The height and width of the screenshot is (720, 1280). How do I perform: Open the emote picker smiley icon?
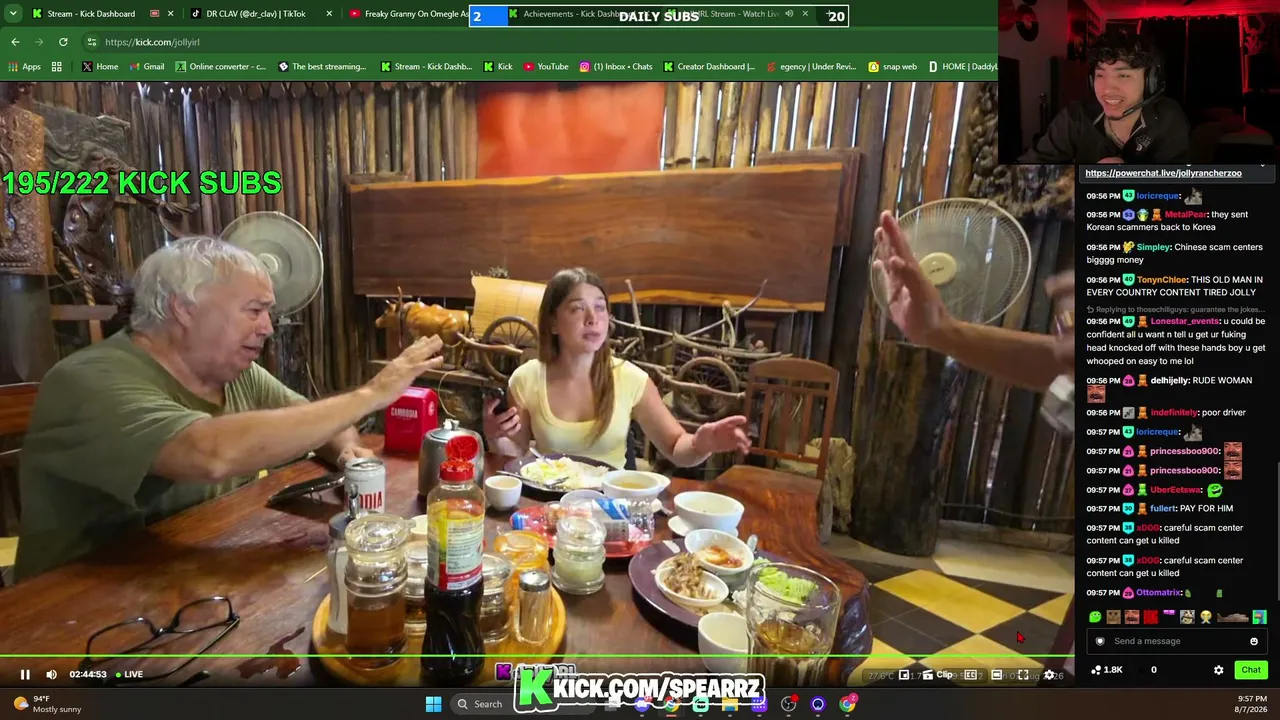tap(1254, 641)
